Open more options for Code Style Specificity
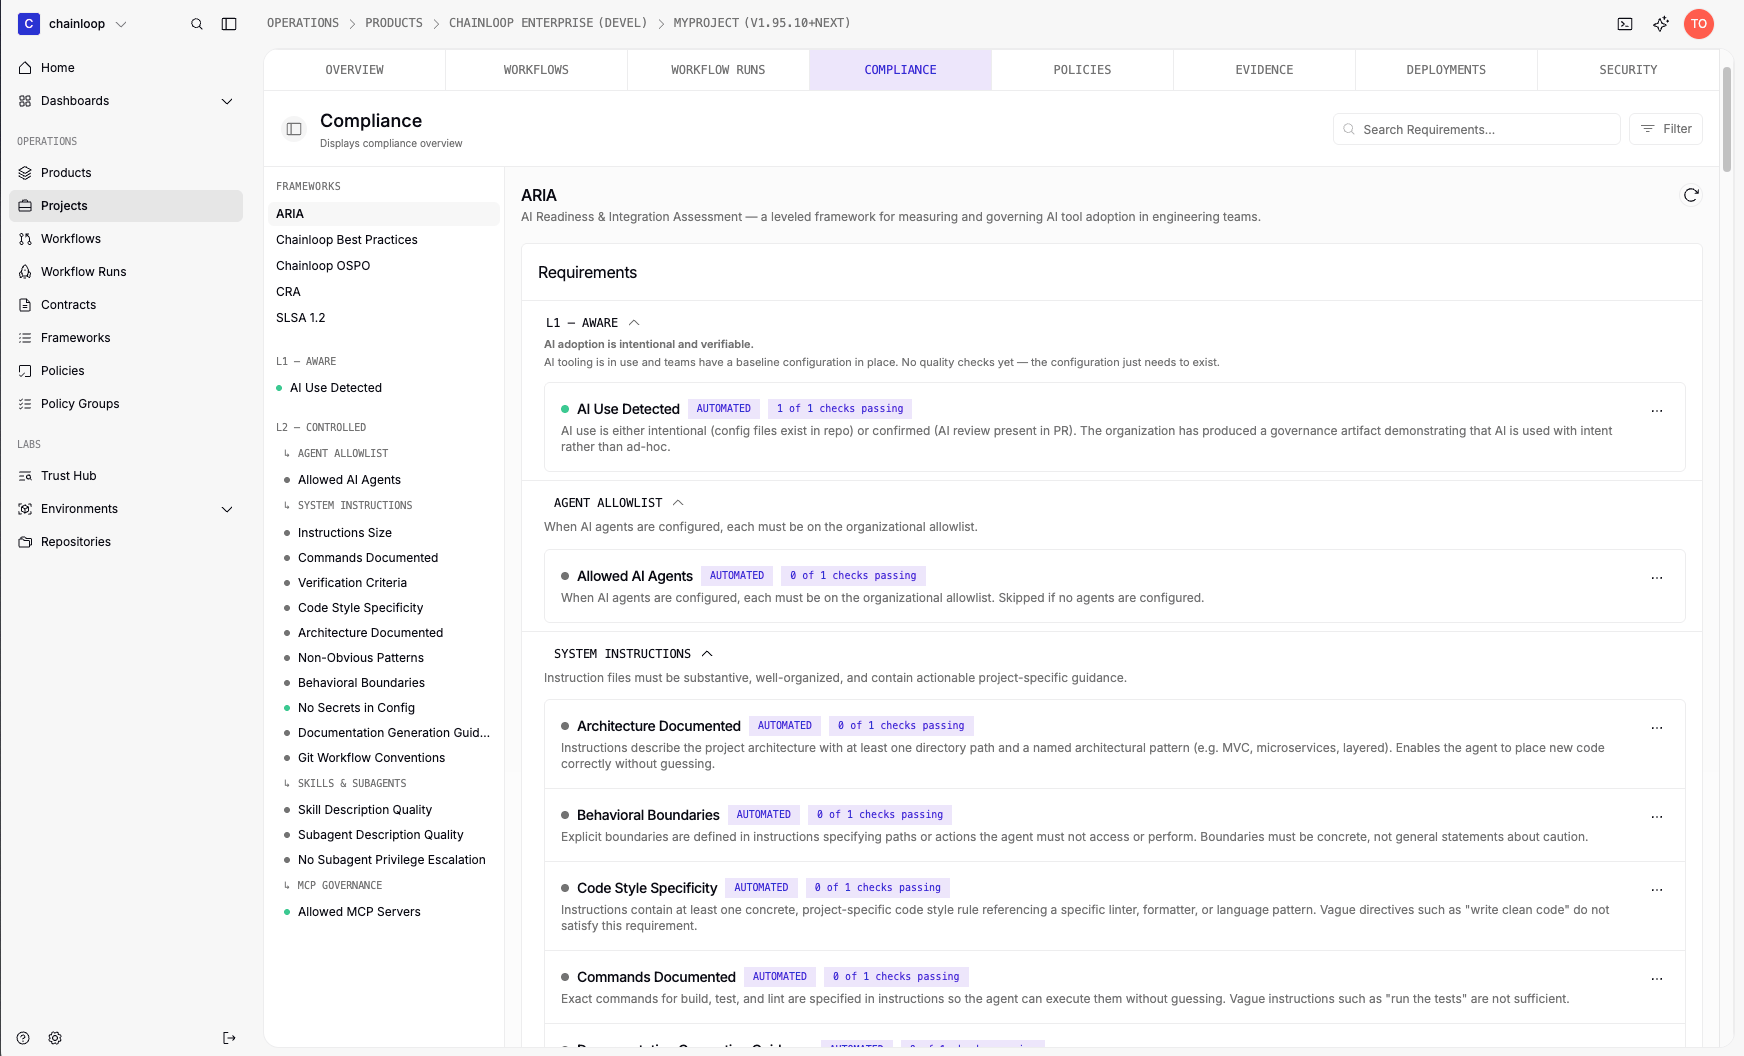The image size is (1744, 1056). [1657, 890]
